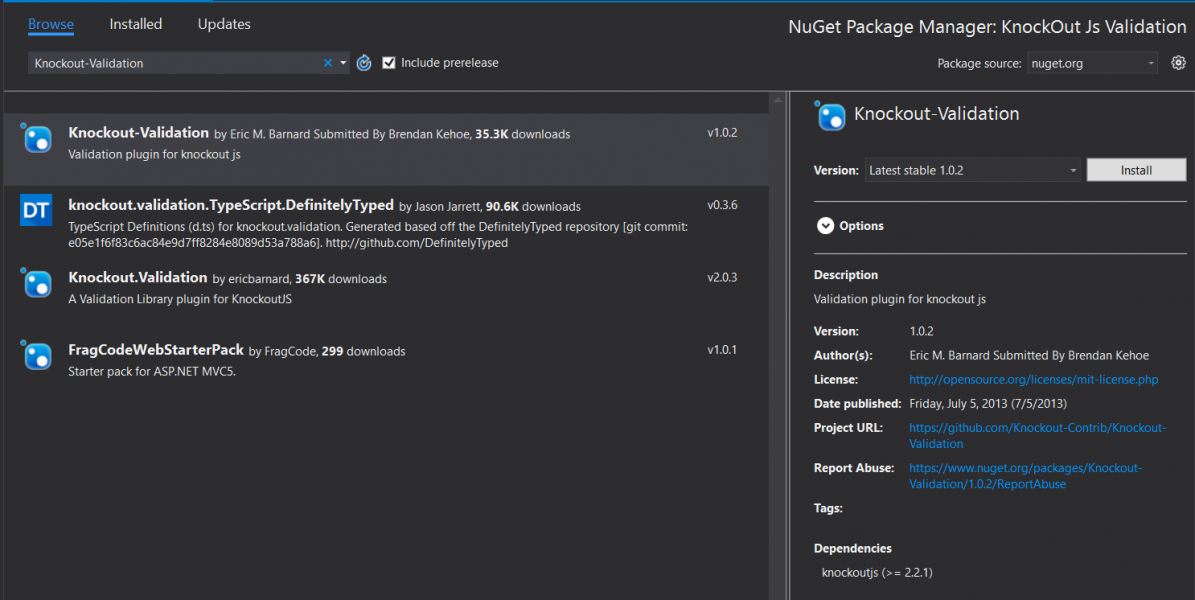The width and height of the screenshot is (1195, 600).
Task: Open the Package source nuget.org dropdown
Action: pyautogui.click(x=1092, y=63)
